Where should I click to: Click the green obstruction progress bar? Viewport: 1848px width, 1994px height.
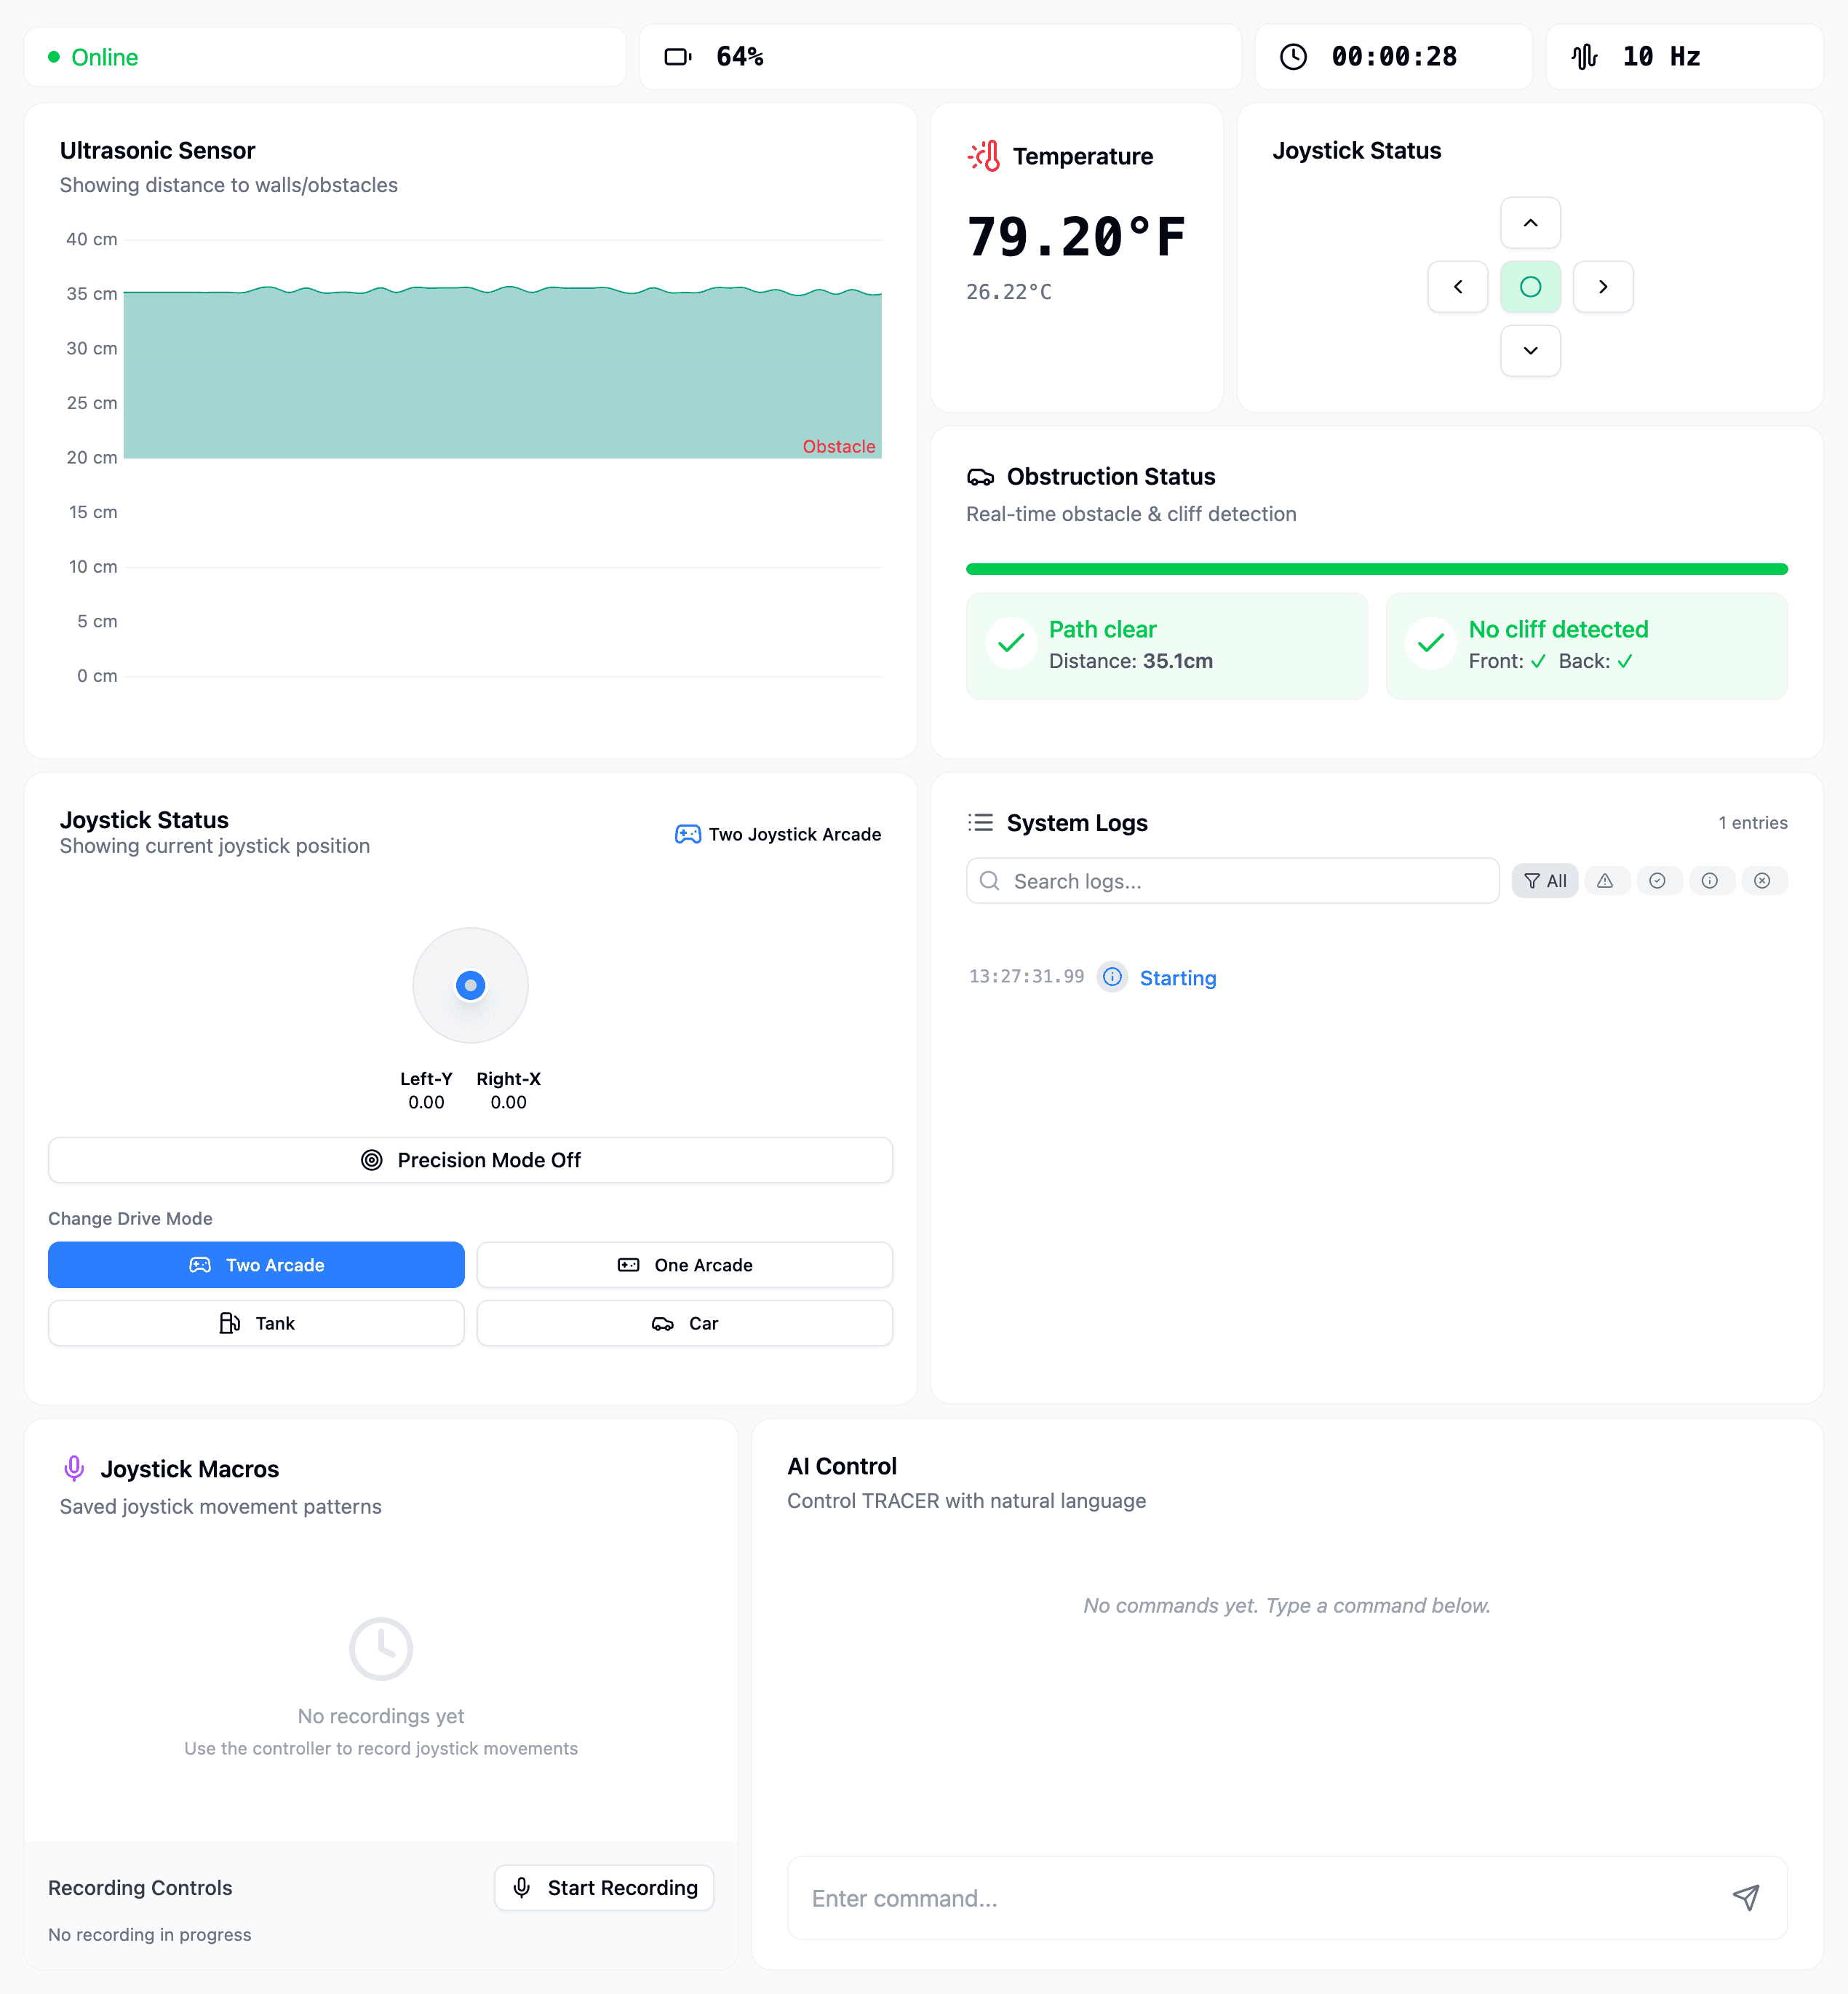pyautogui.click(x=1376, y=569)
